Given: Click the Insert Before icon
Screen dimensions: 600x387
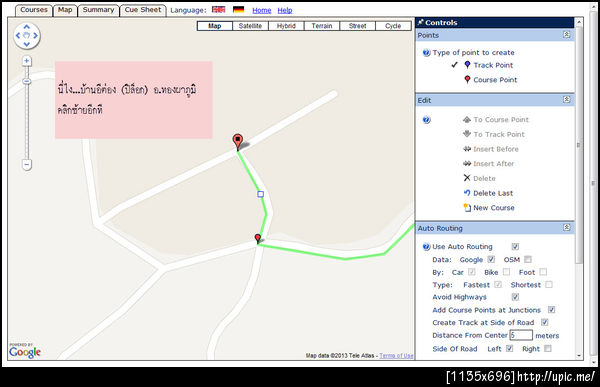Looking at the screenshot, I should pyautogui.click(x=467, y=149).
